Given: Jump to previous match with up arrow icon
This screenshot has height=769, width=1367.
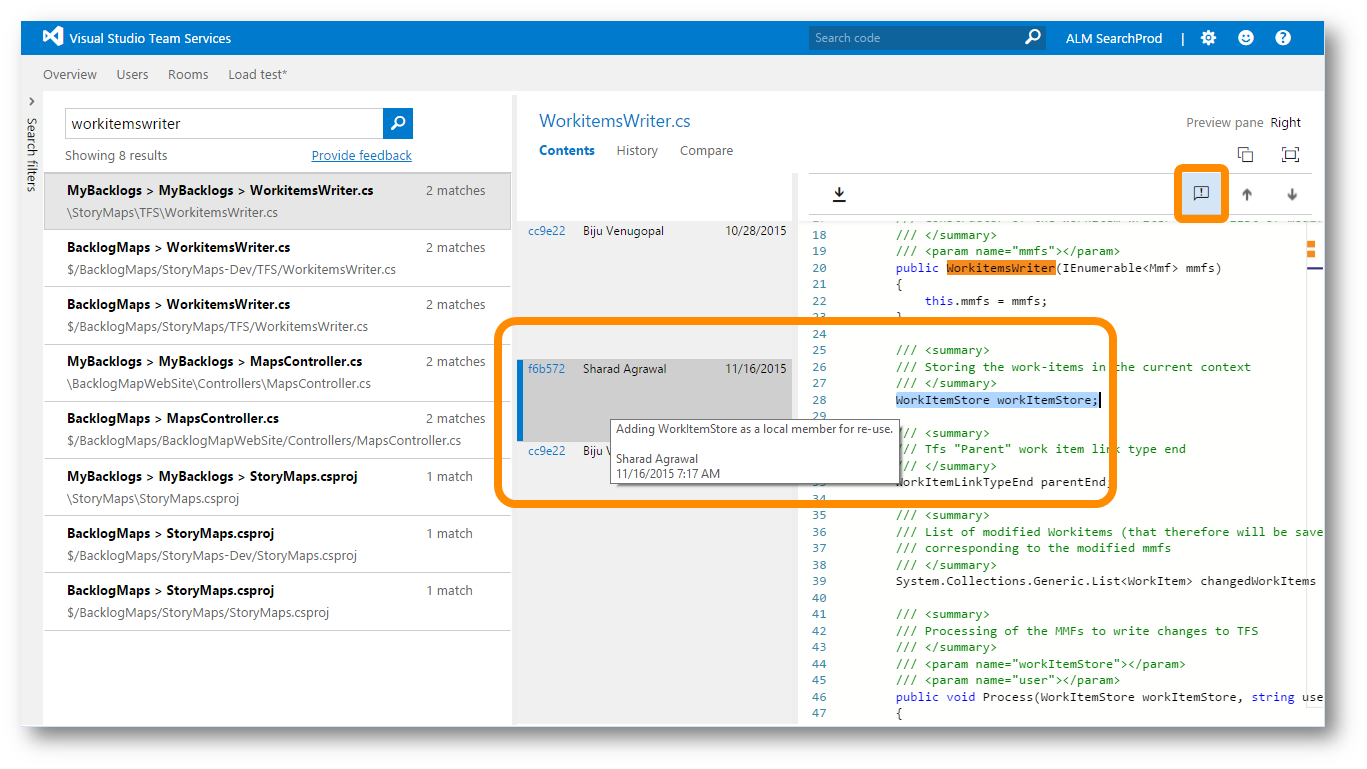Looking at the screenshot, I should 1247,194.
